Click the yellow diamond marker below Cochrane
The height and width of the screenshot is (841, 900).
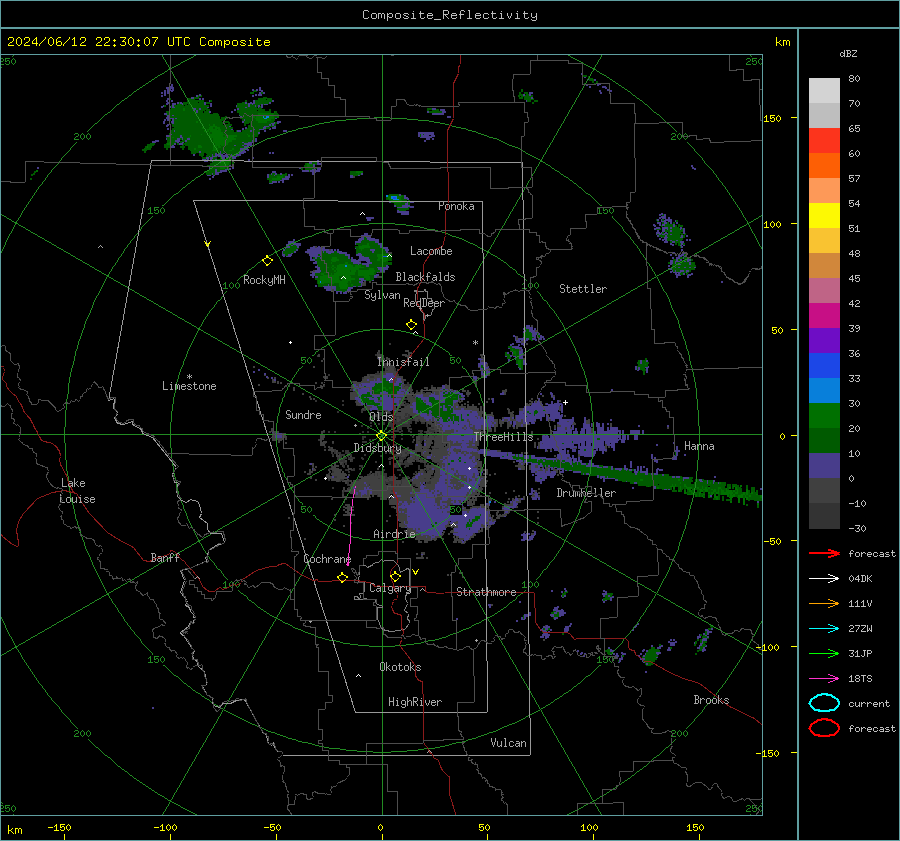342,578
